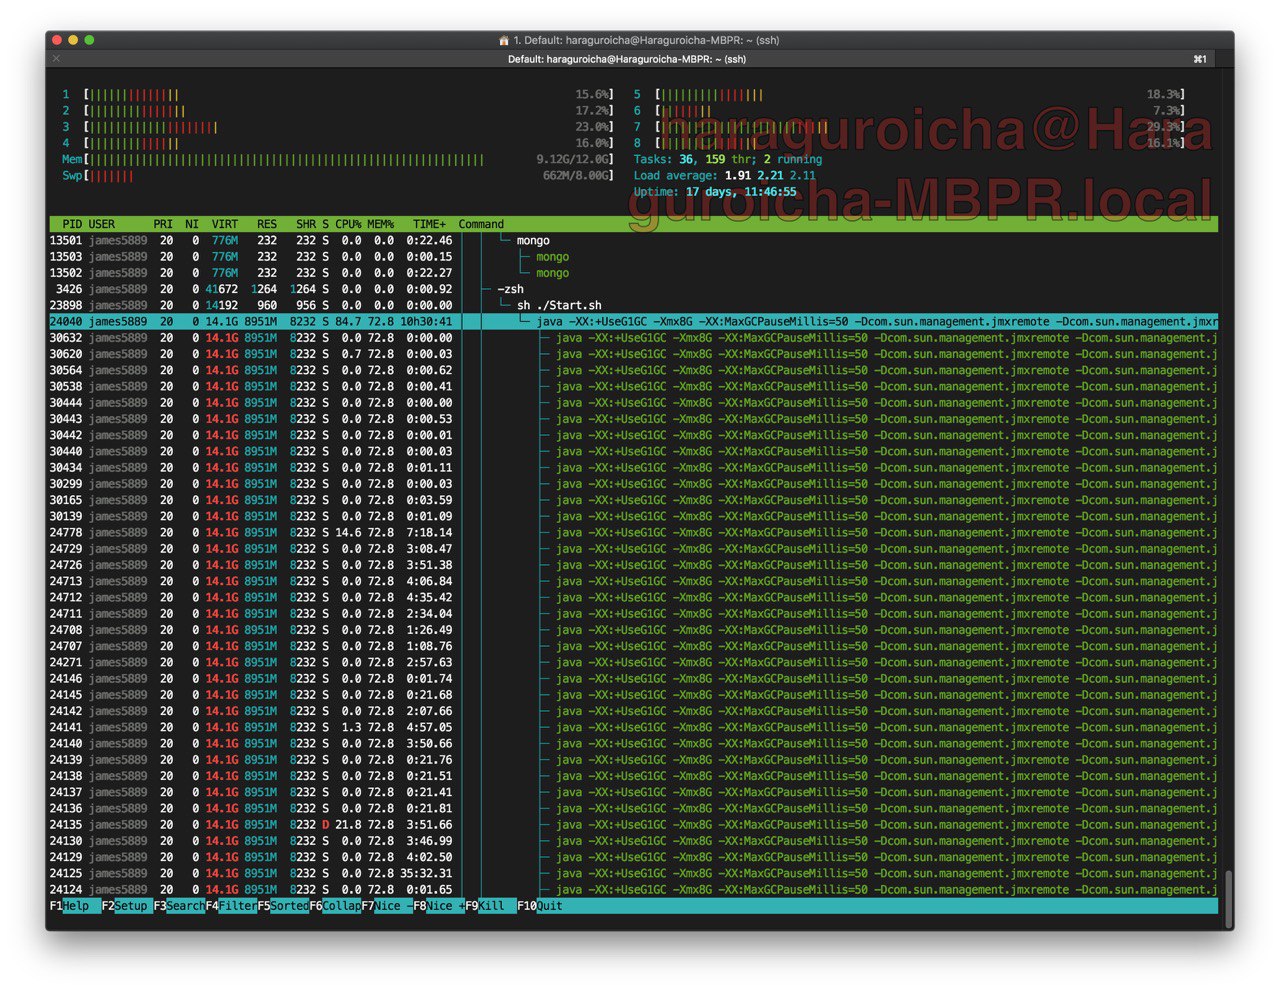Sort by the SHR column header
1280x991 pixels.
tap(306, 224)
